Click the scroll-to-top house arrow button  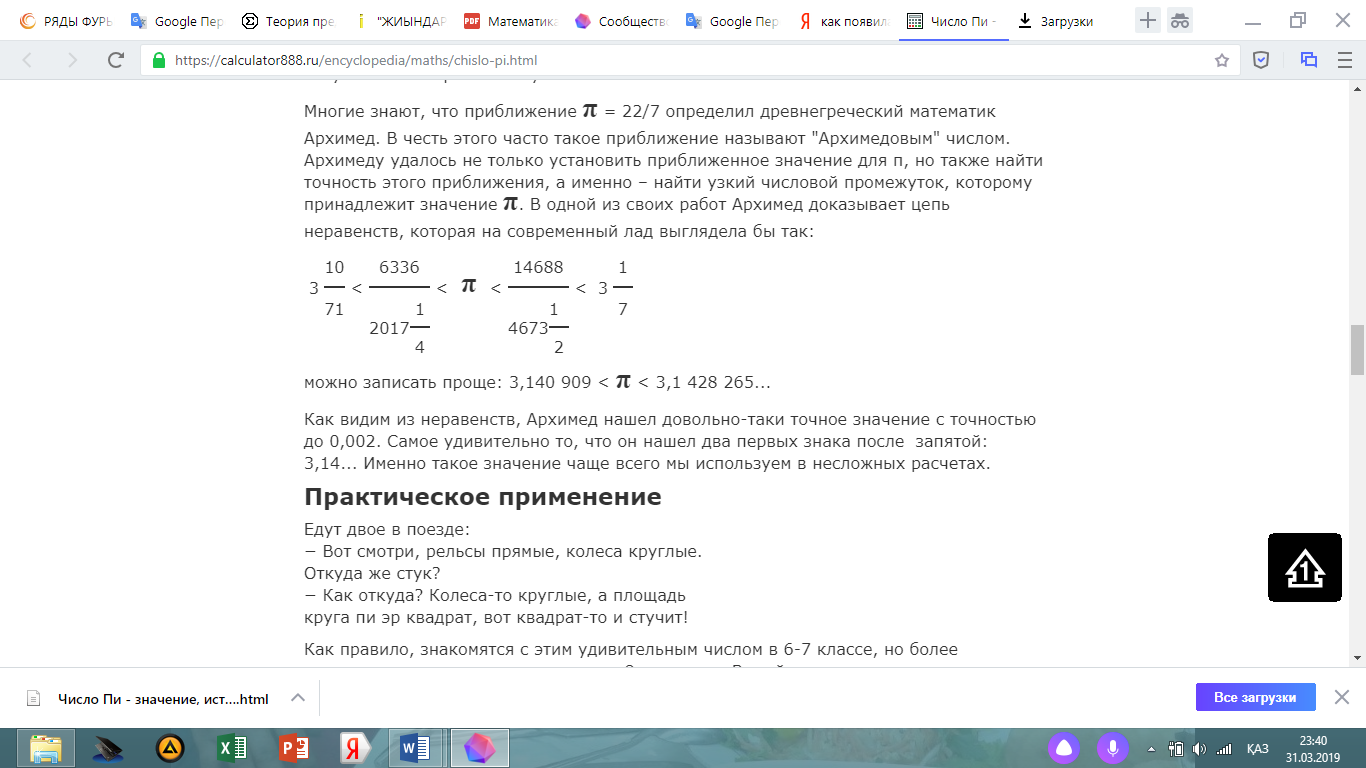pos(1305,568)
